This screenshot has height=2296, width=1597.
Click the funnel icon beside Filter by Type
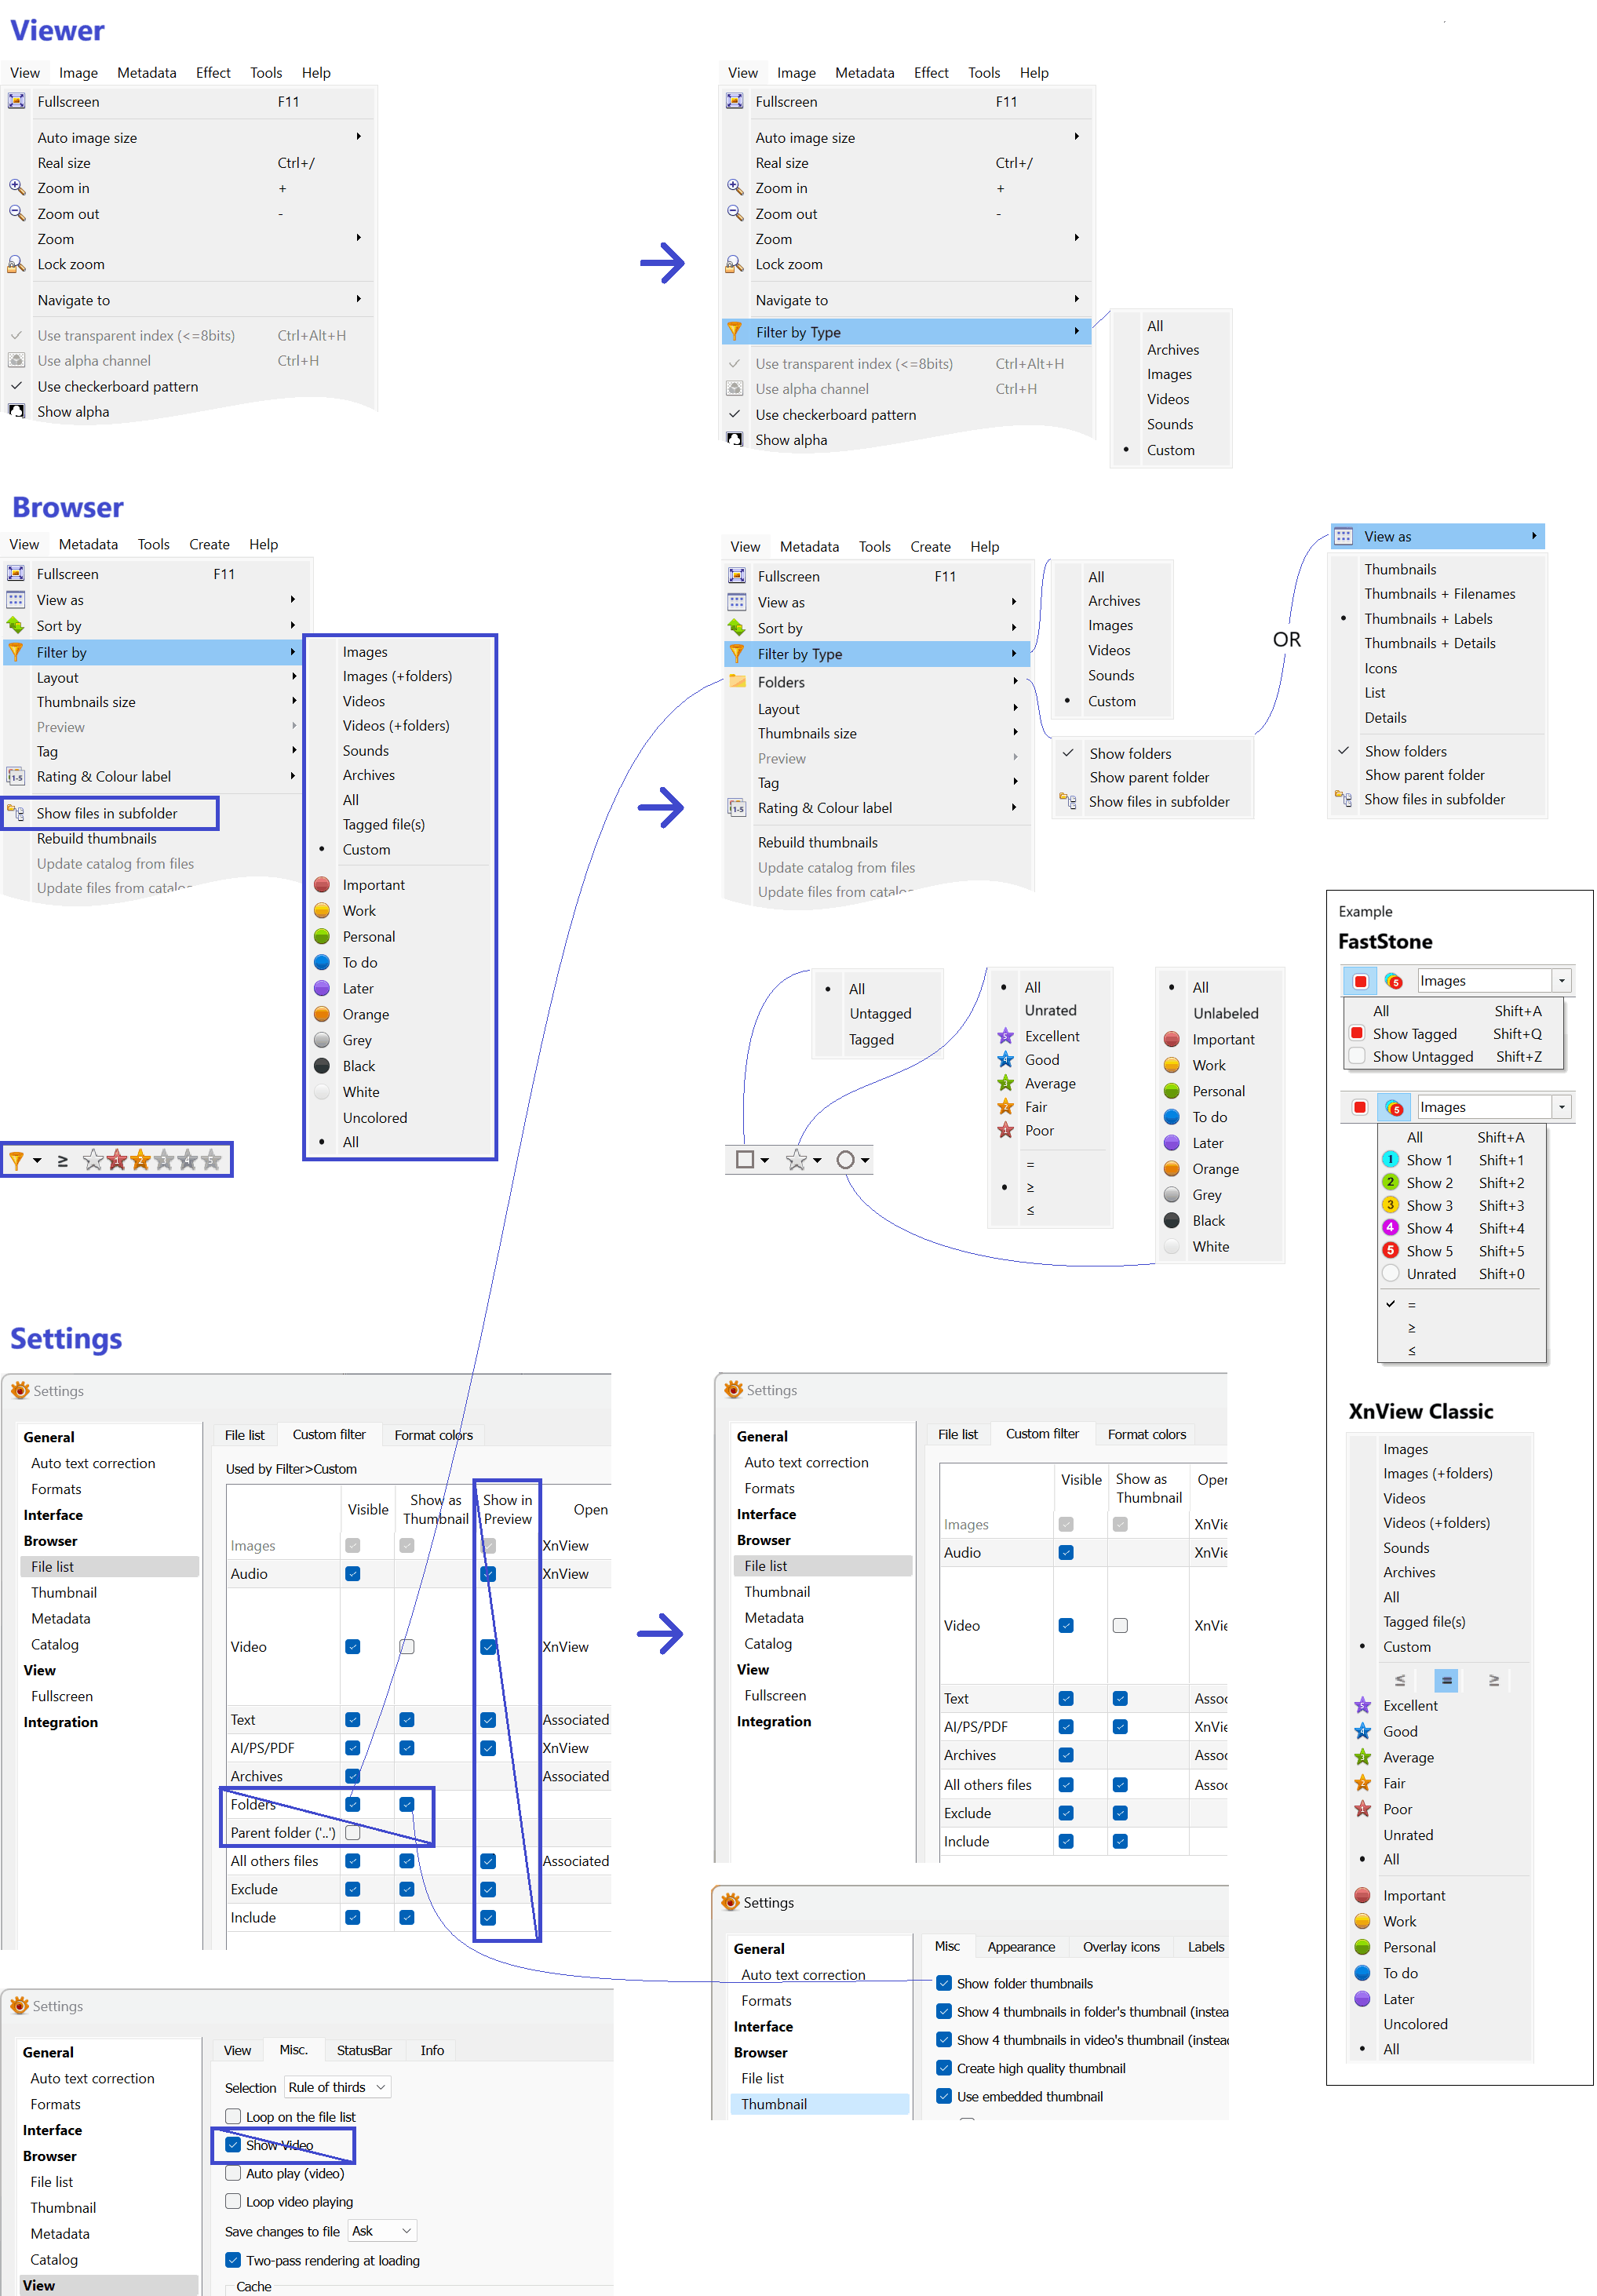pos(734,331)
